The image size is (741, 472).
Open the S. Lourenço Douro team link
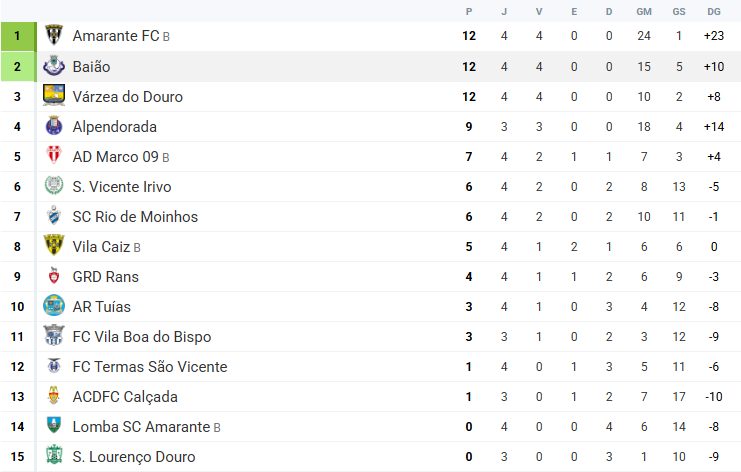(x=133, y=457)
